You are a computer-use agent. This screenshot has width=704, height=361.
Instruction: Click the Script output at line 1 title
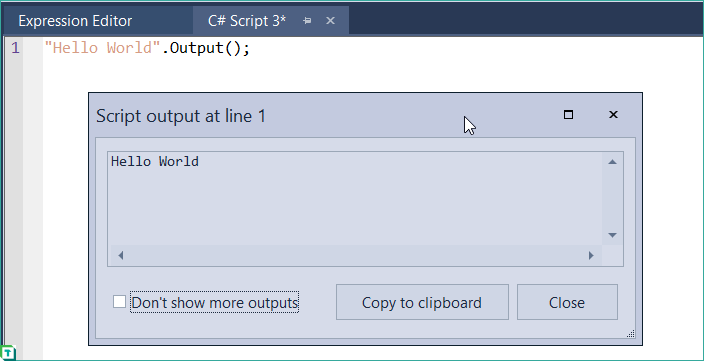click(181, 116)
